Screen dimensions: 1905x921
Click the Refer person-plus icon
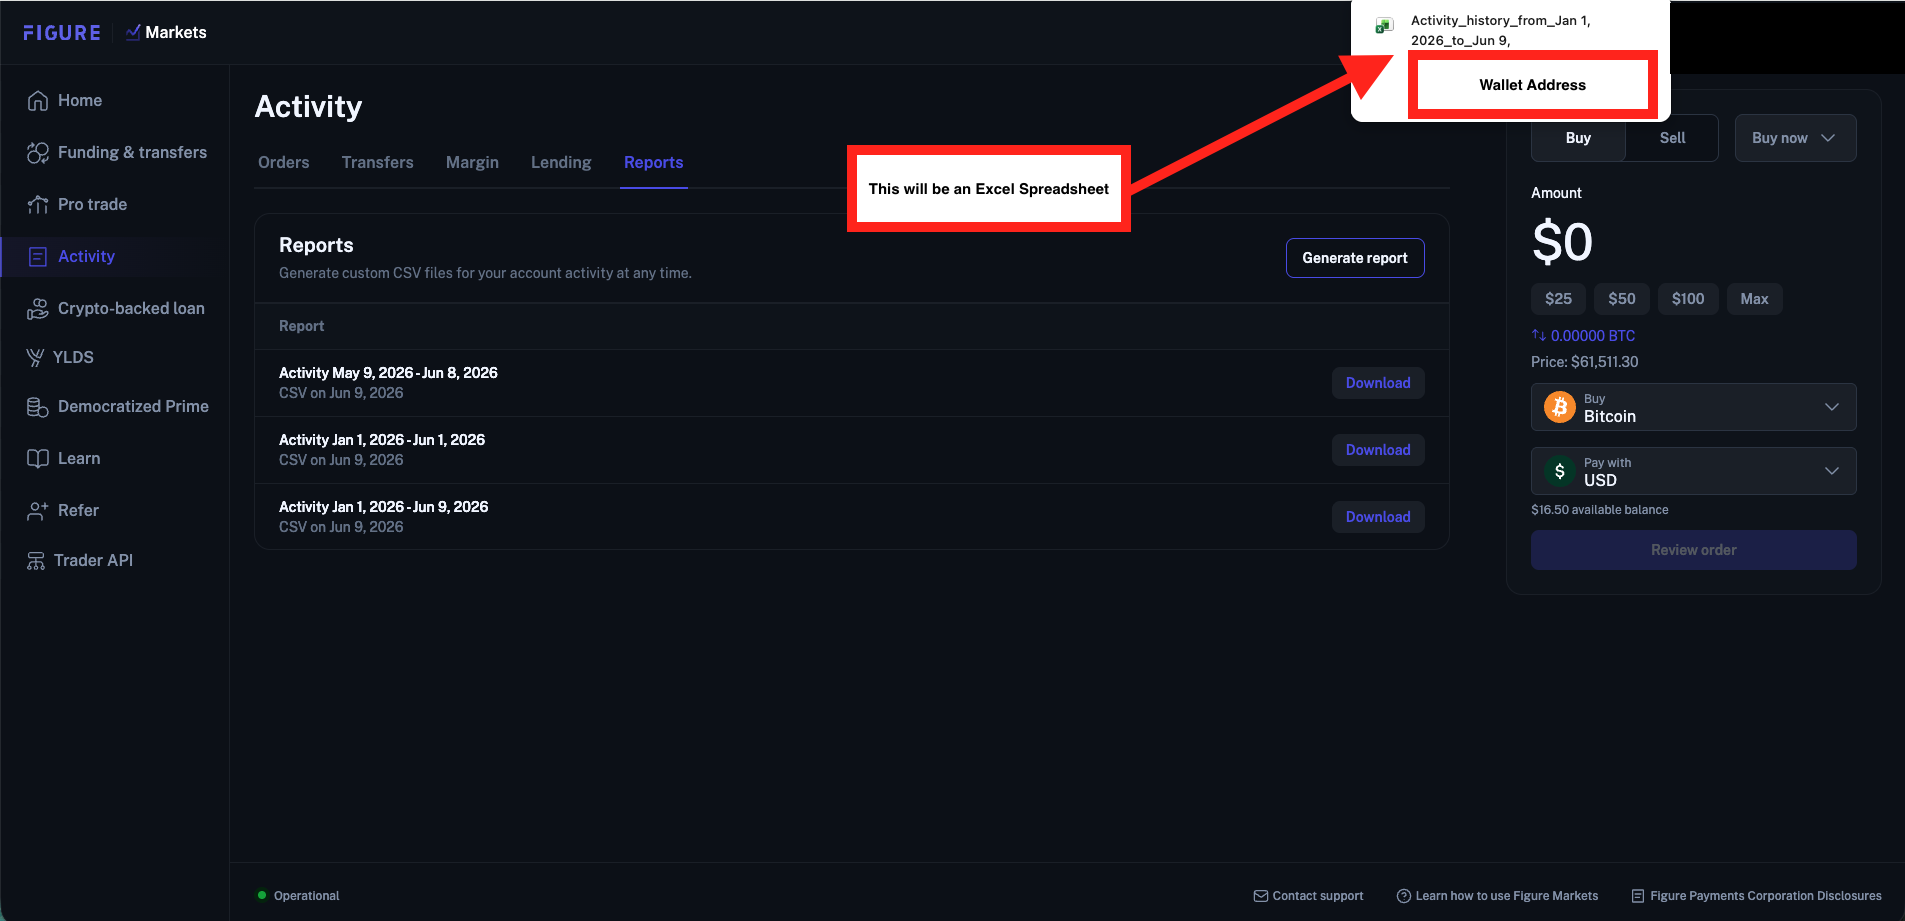38,511
